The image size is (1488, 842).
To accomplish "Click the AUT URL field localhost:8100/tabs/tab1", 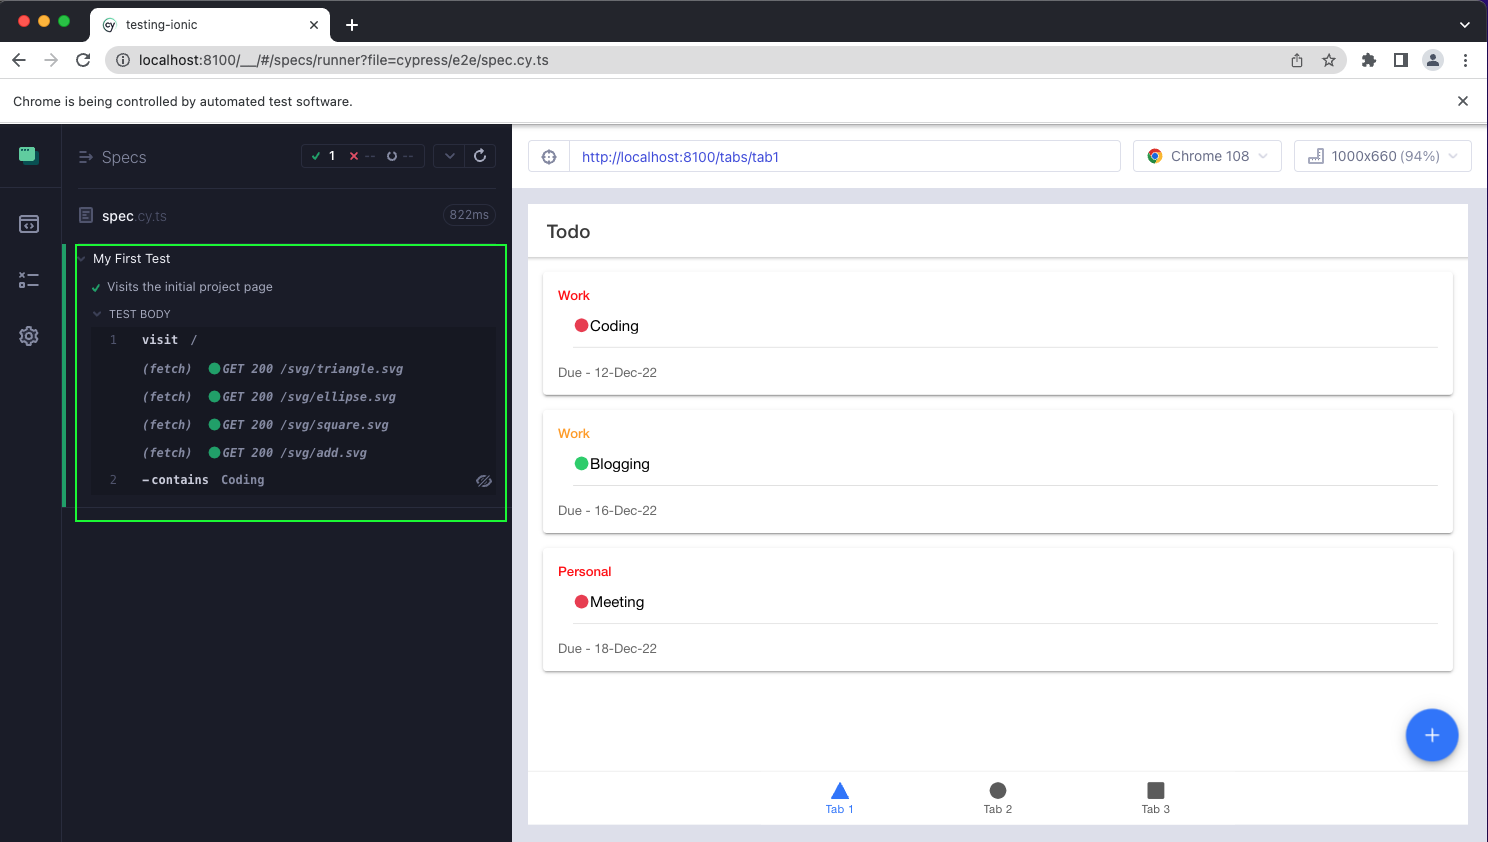I will point(844,156).
